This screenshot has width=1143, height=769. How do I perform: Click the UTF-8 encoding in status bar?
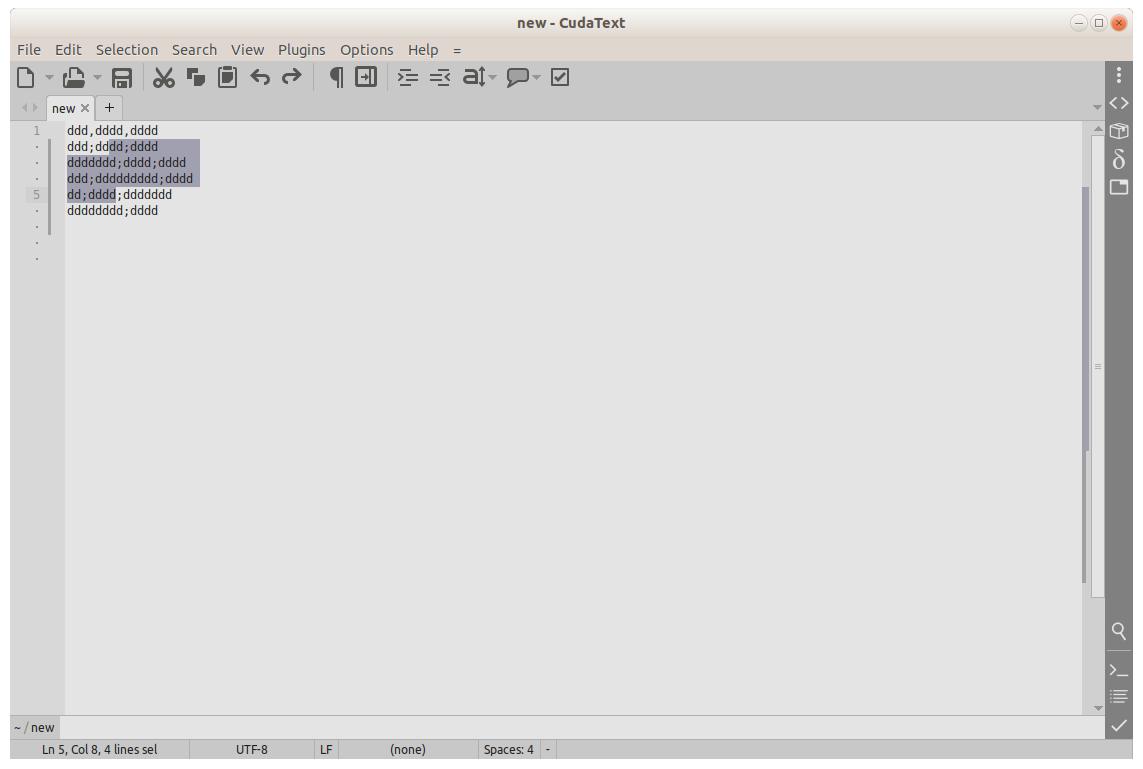251,749
